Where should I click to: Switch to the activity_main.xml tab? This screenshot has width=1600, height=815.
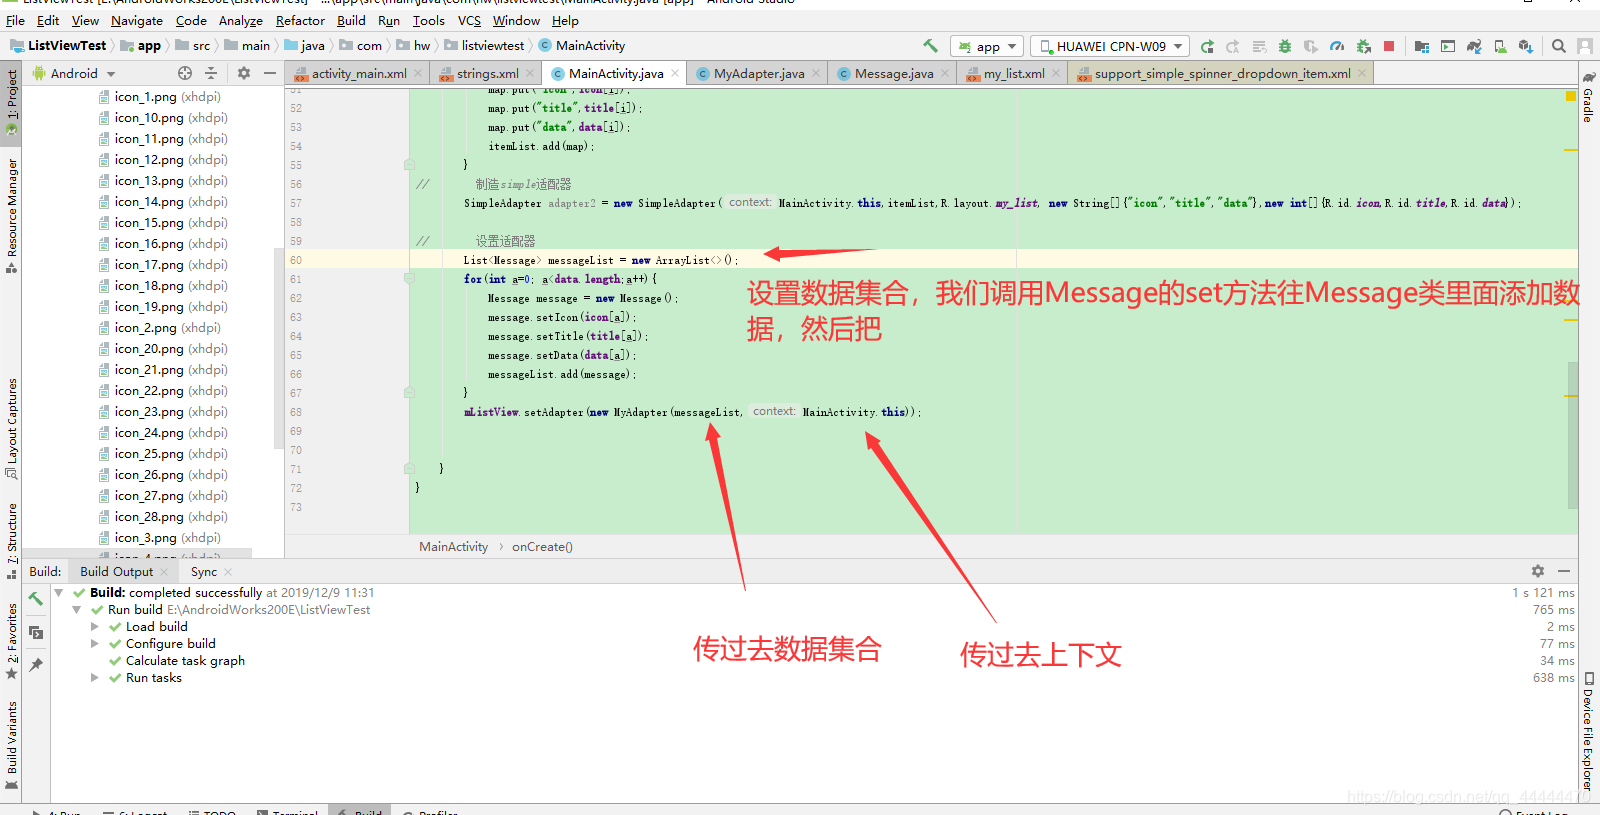coord(359,73)
